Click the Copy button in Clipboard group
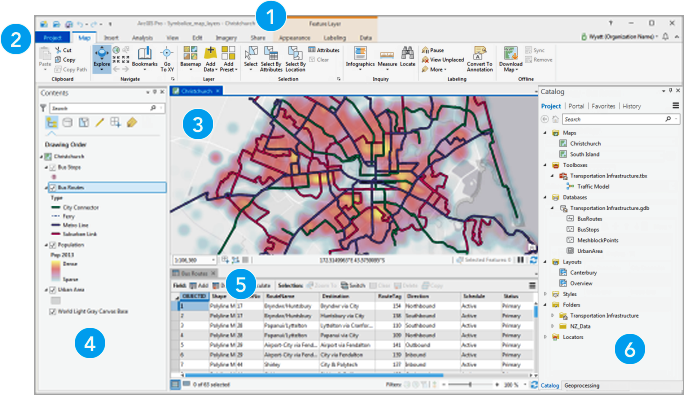 [65, 60]
